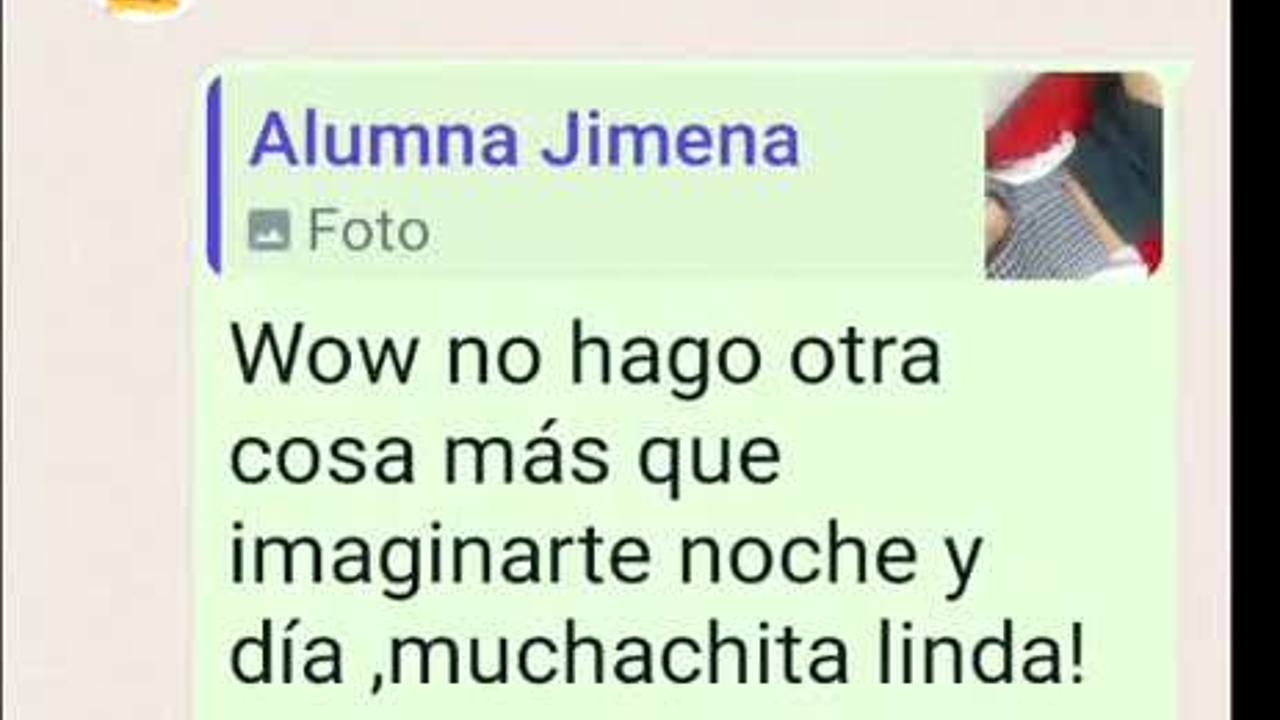
Task: Tap the word día in last line
Action: 286,658
